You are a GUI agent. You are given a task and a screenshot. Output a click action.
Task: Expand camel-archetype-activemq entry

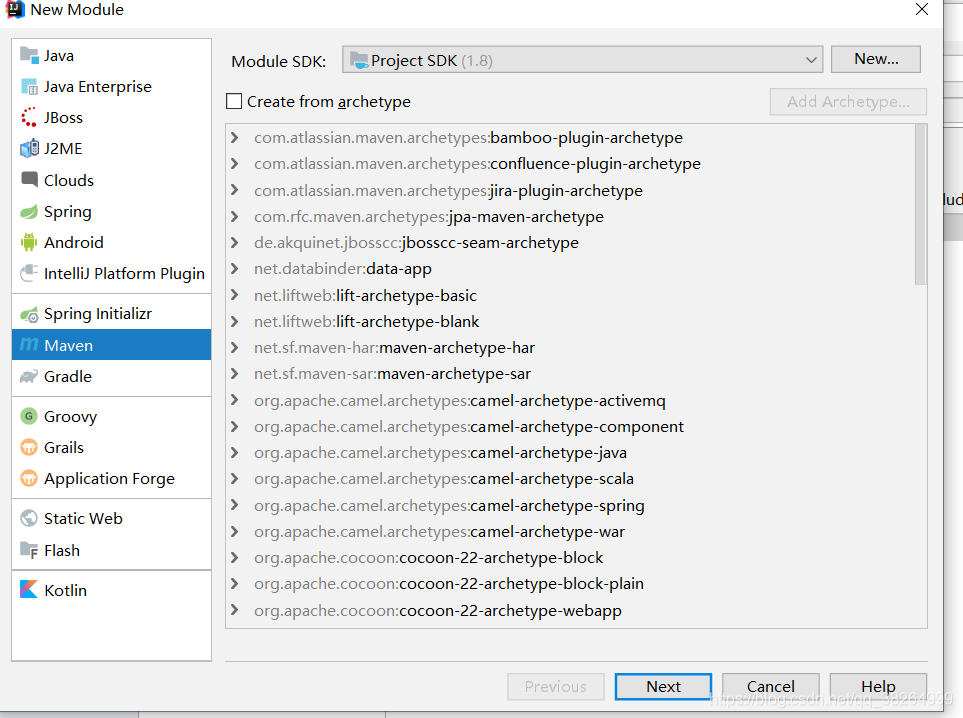(x=235, y=400)
